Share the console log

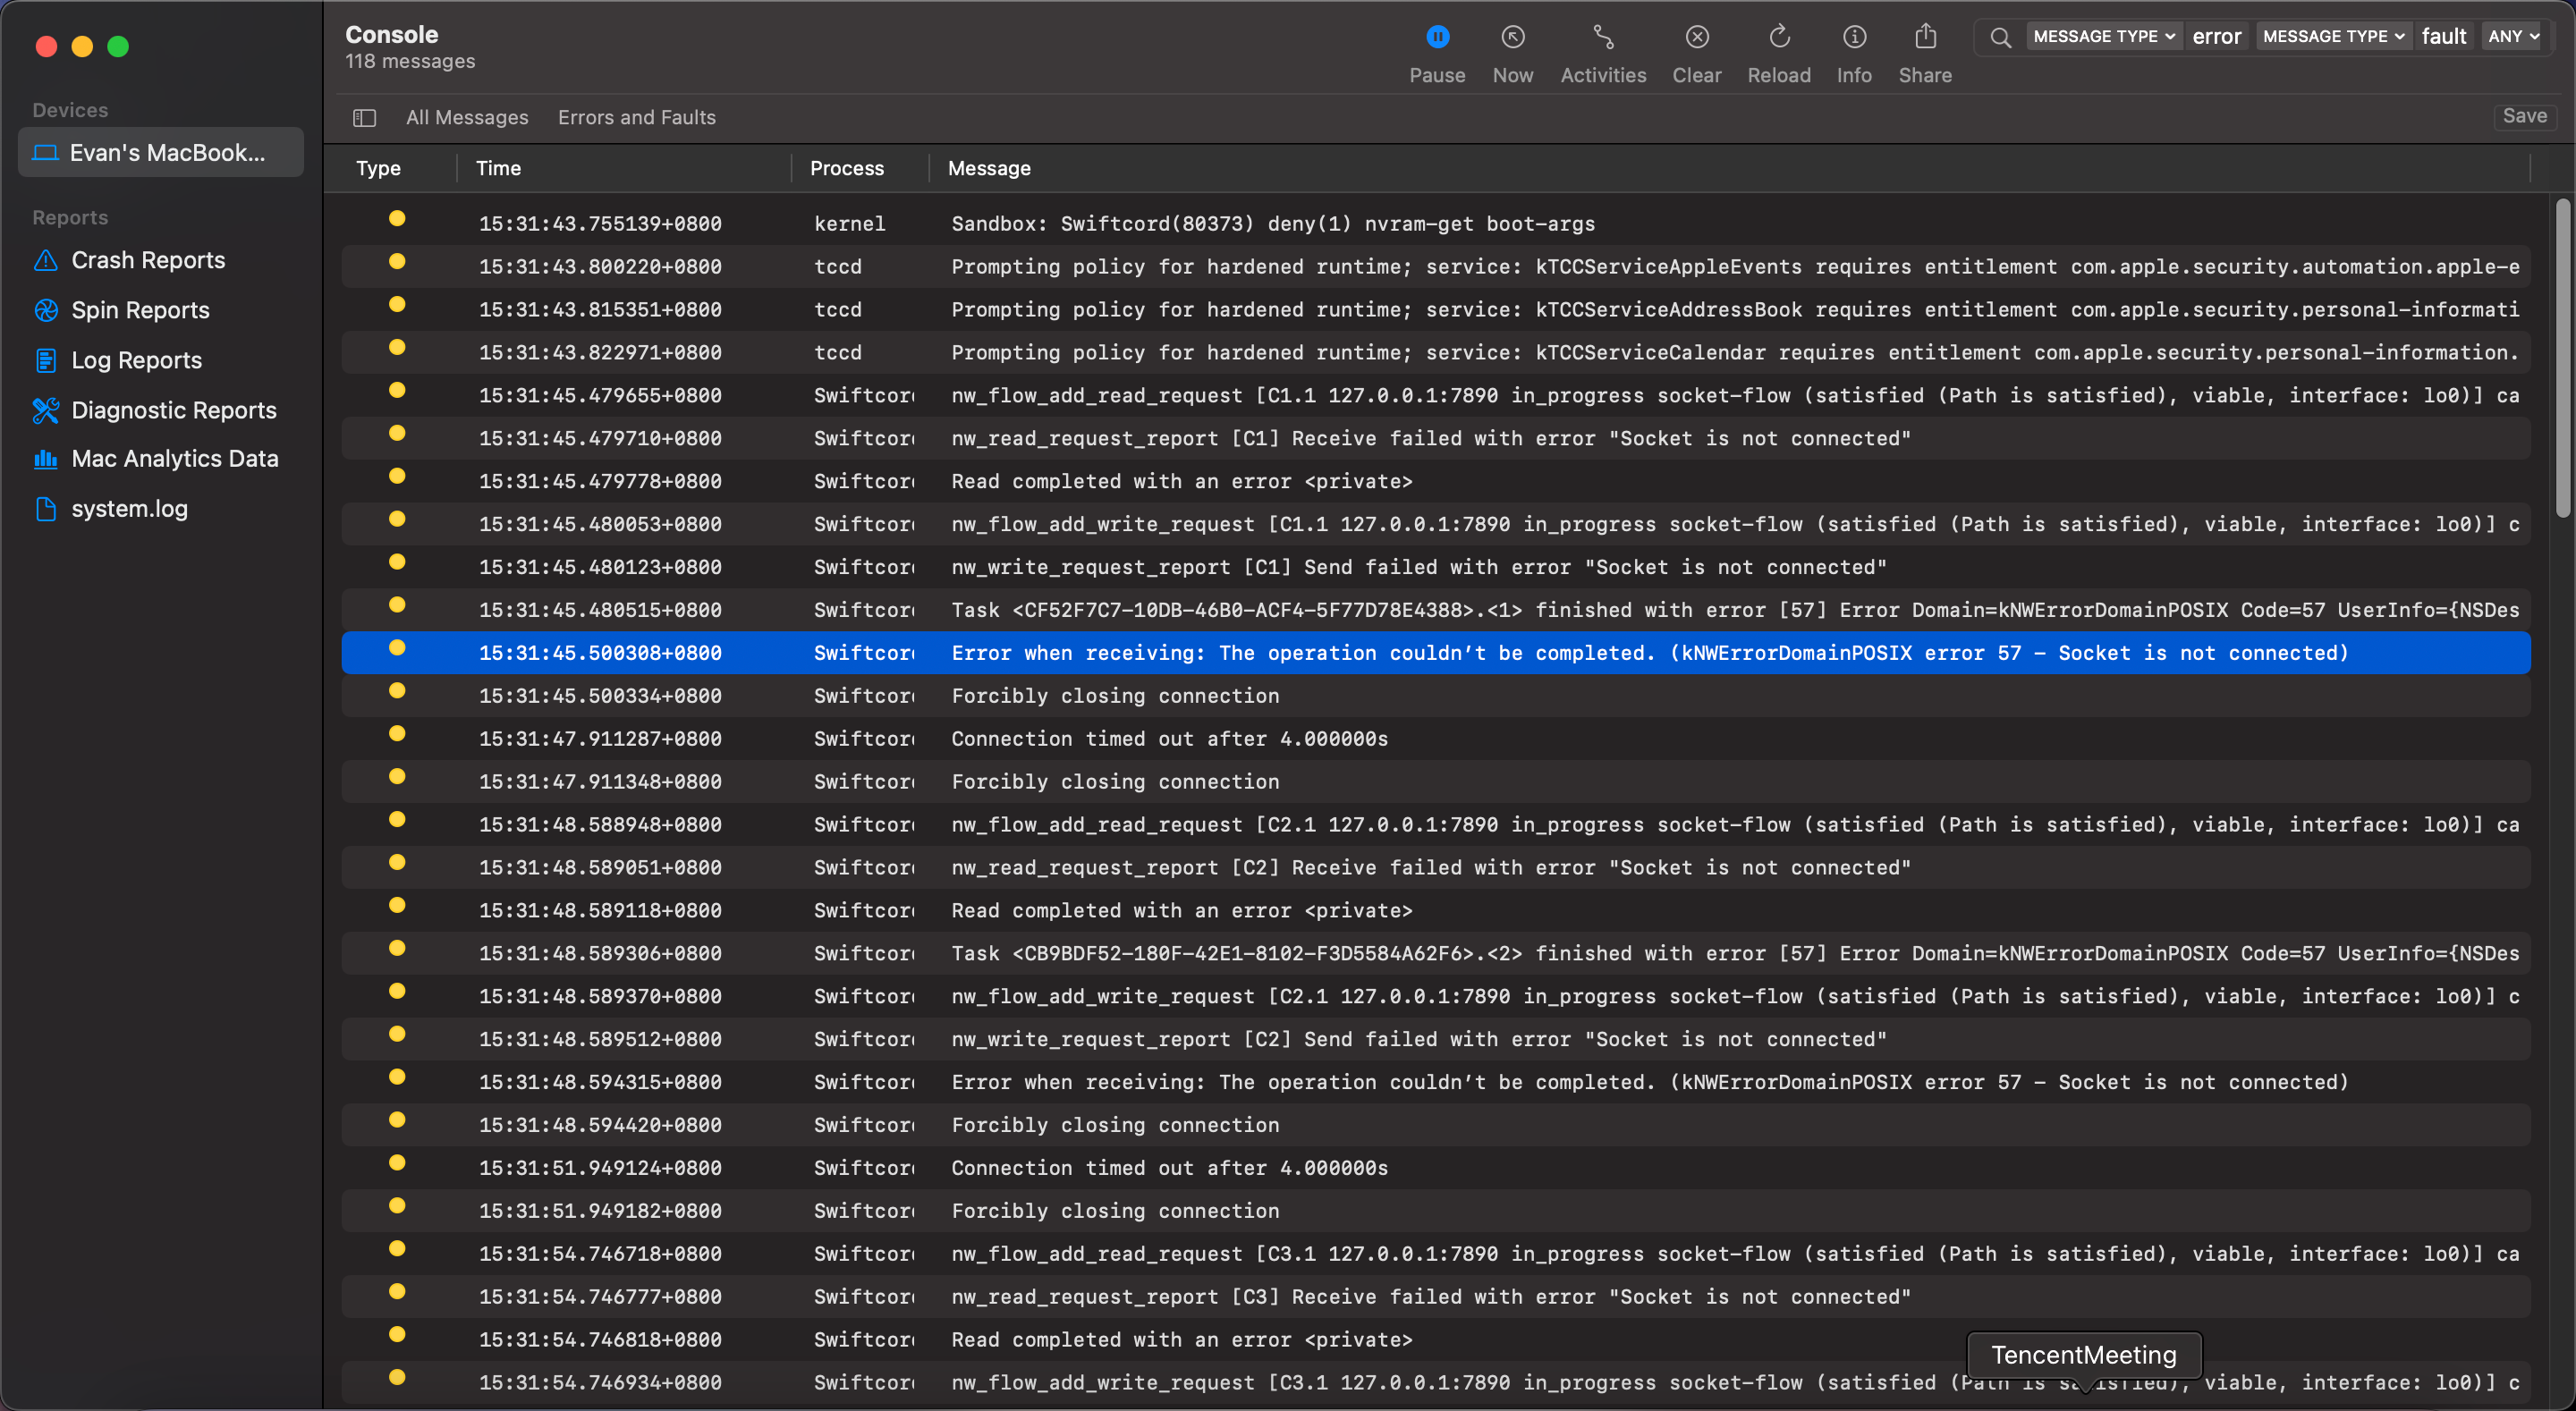[x=1926, y=51]
